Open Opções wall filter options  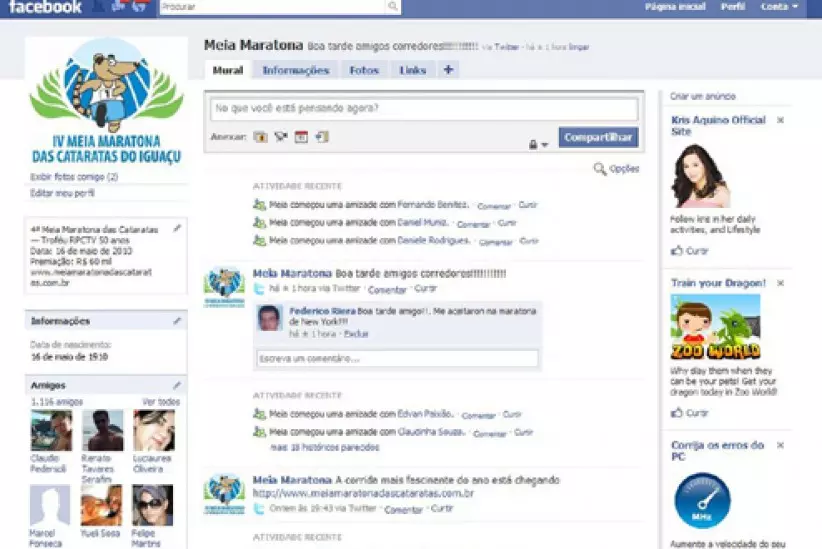coord(616,169)
